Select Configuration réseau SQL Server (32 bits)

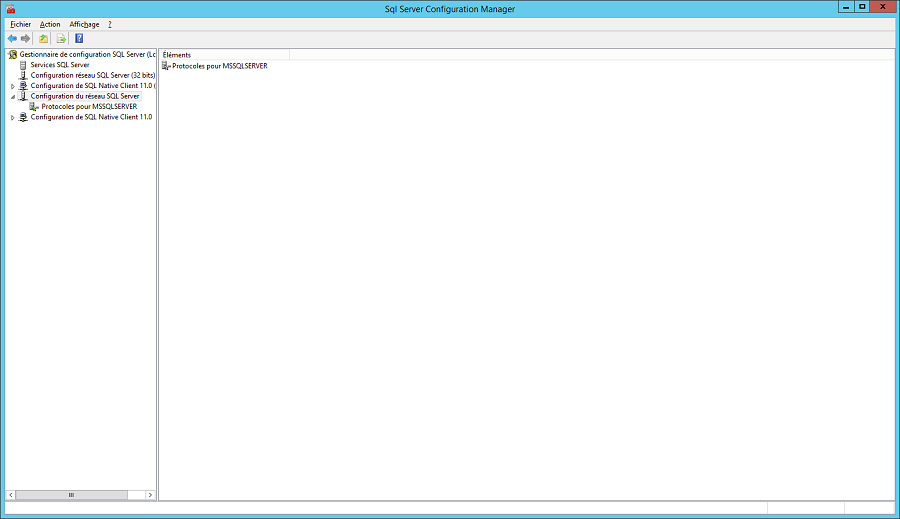(x=92, y=75)
